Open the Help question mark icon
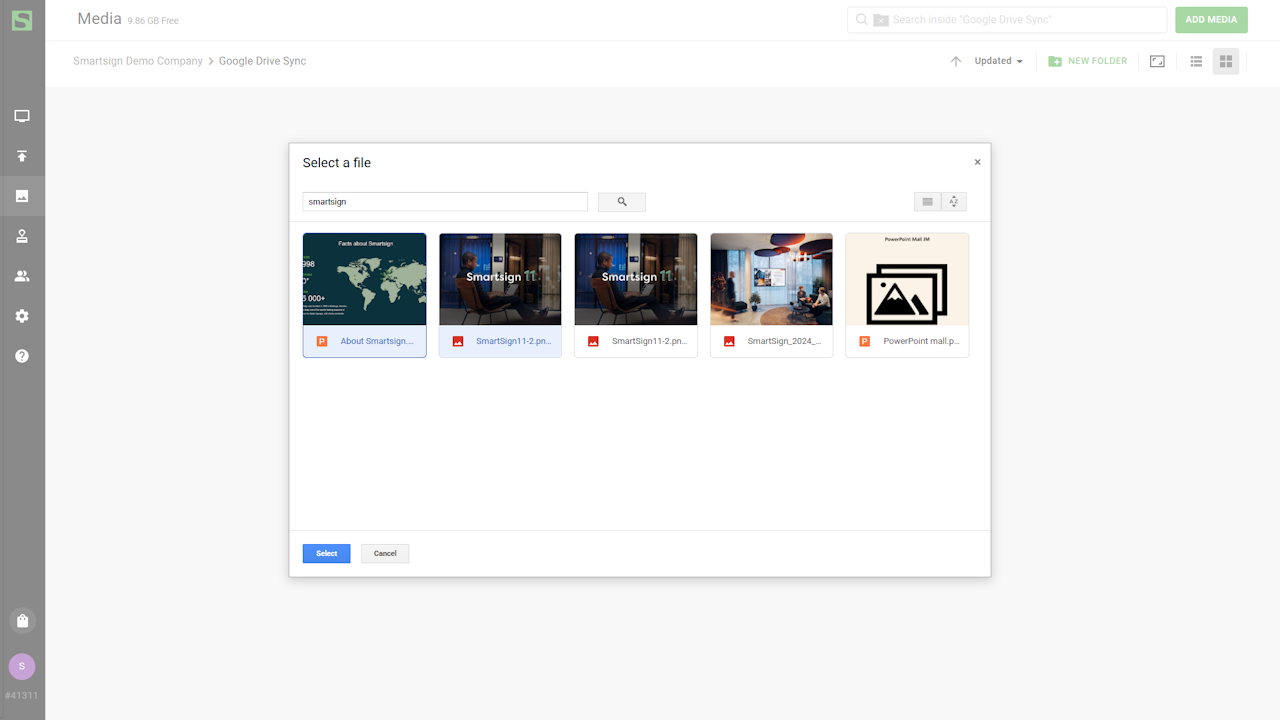 [22, 356]
